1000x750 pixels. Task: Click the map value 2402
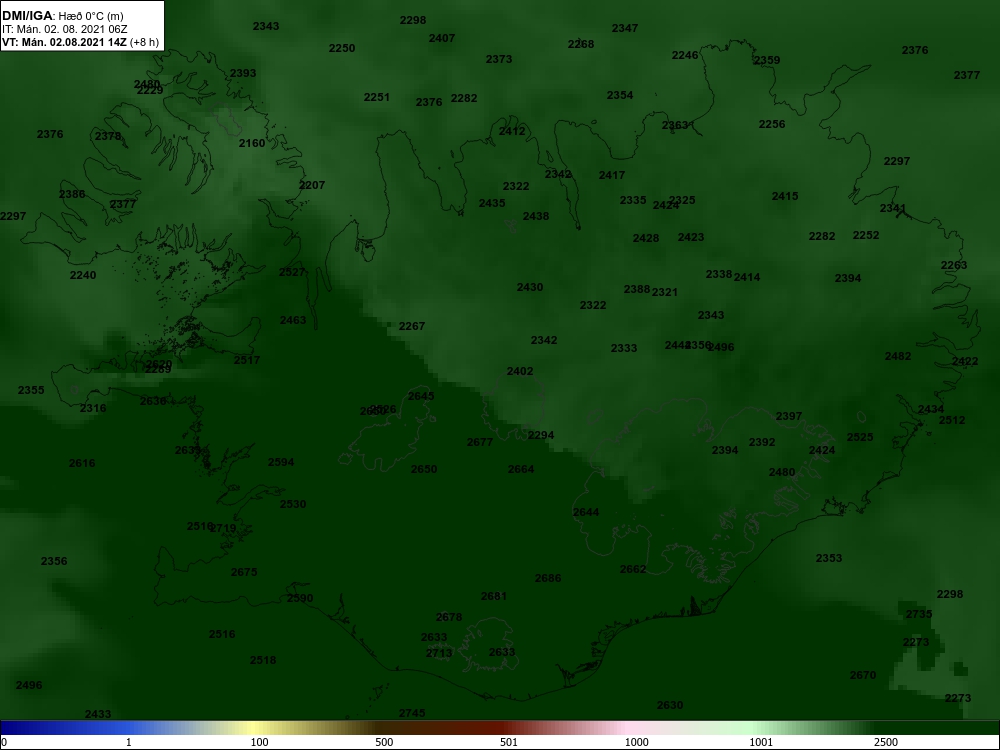tap(520, 371)
